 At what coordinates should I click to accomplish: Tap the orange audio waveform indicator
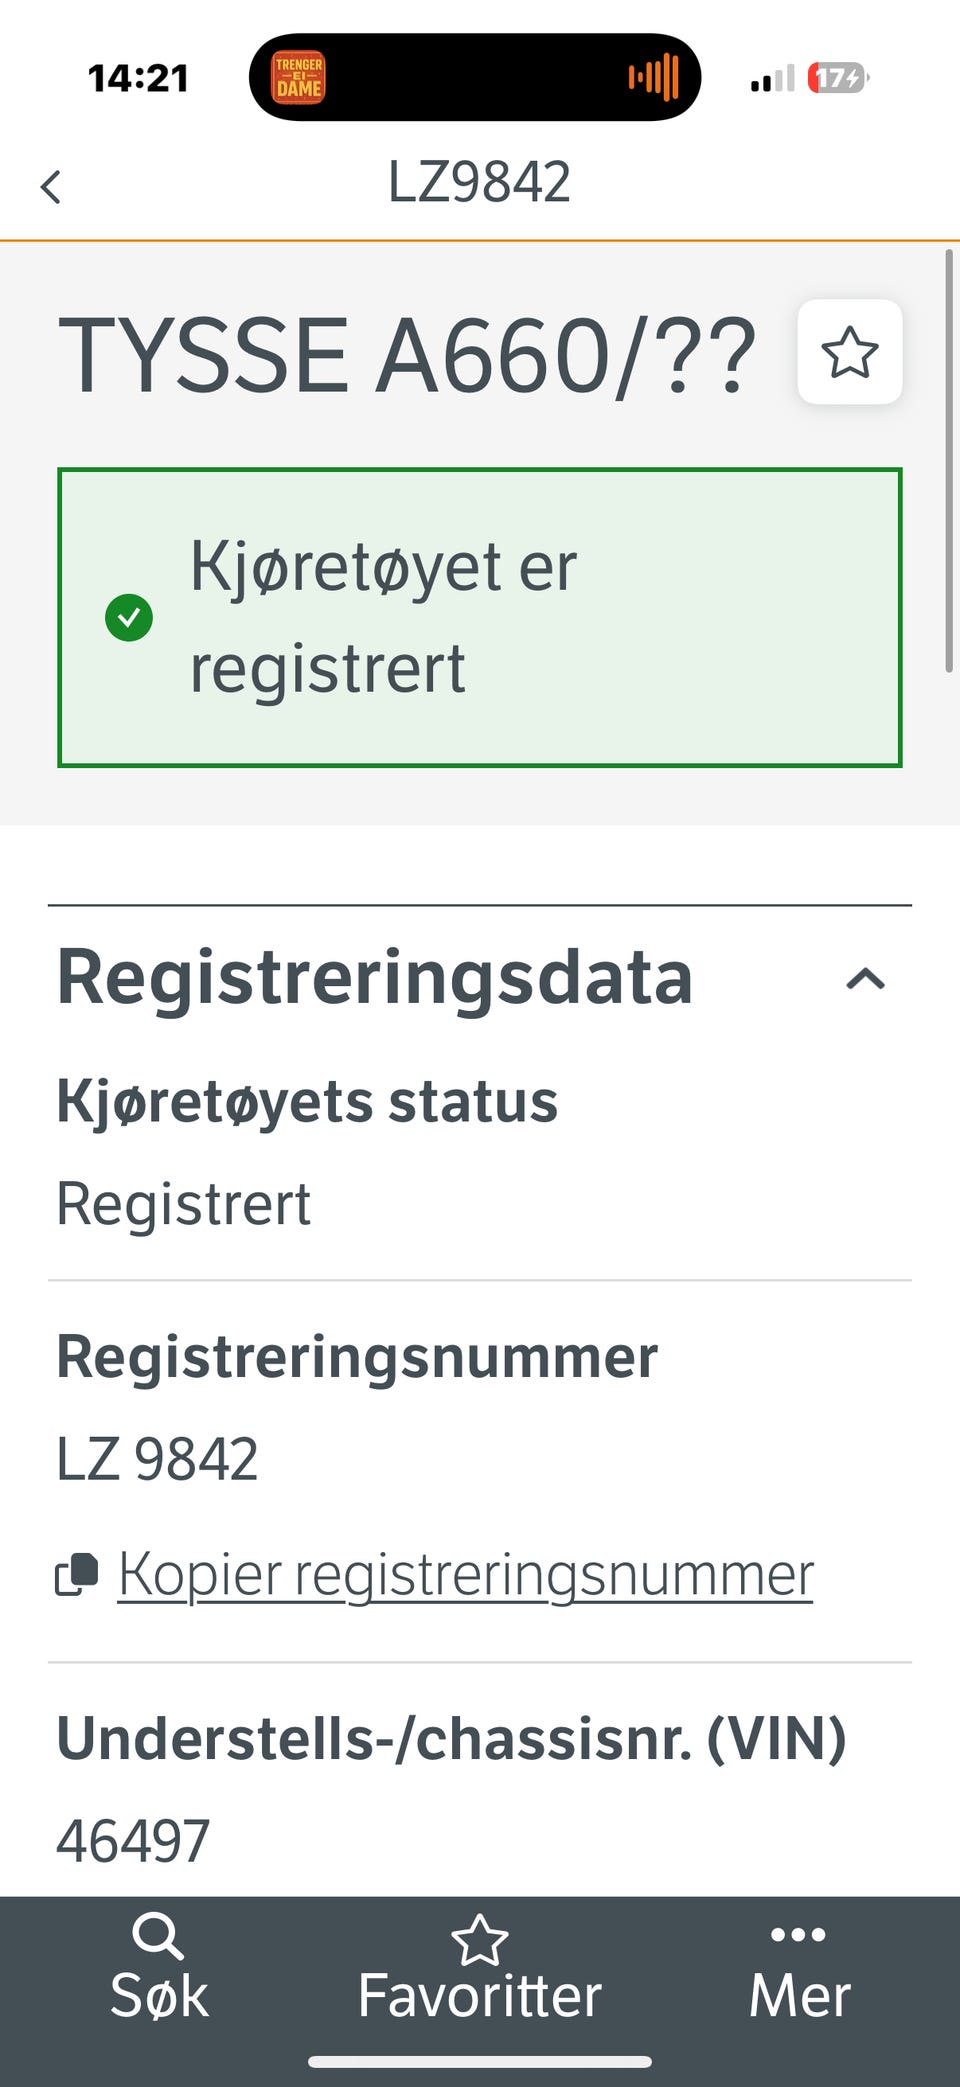(x=654, y=78)
